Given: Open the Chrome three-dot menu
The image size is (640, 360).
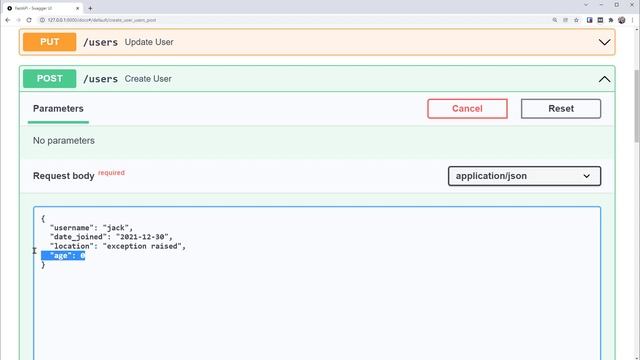Looking at the screenshot, I should coord(632,20).
